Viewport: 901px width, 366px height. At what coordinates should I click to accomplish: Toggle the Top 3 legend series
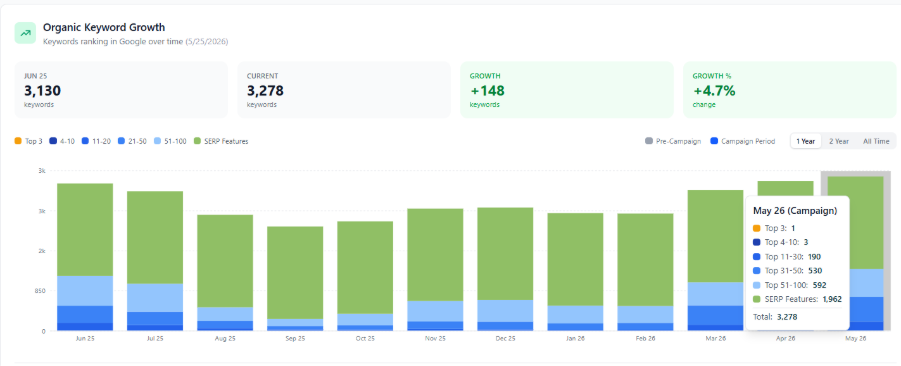(x=29, y=141)
